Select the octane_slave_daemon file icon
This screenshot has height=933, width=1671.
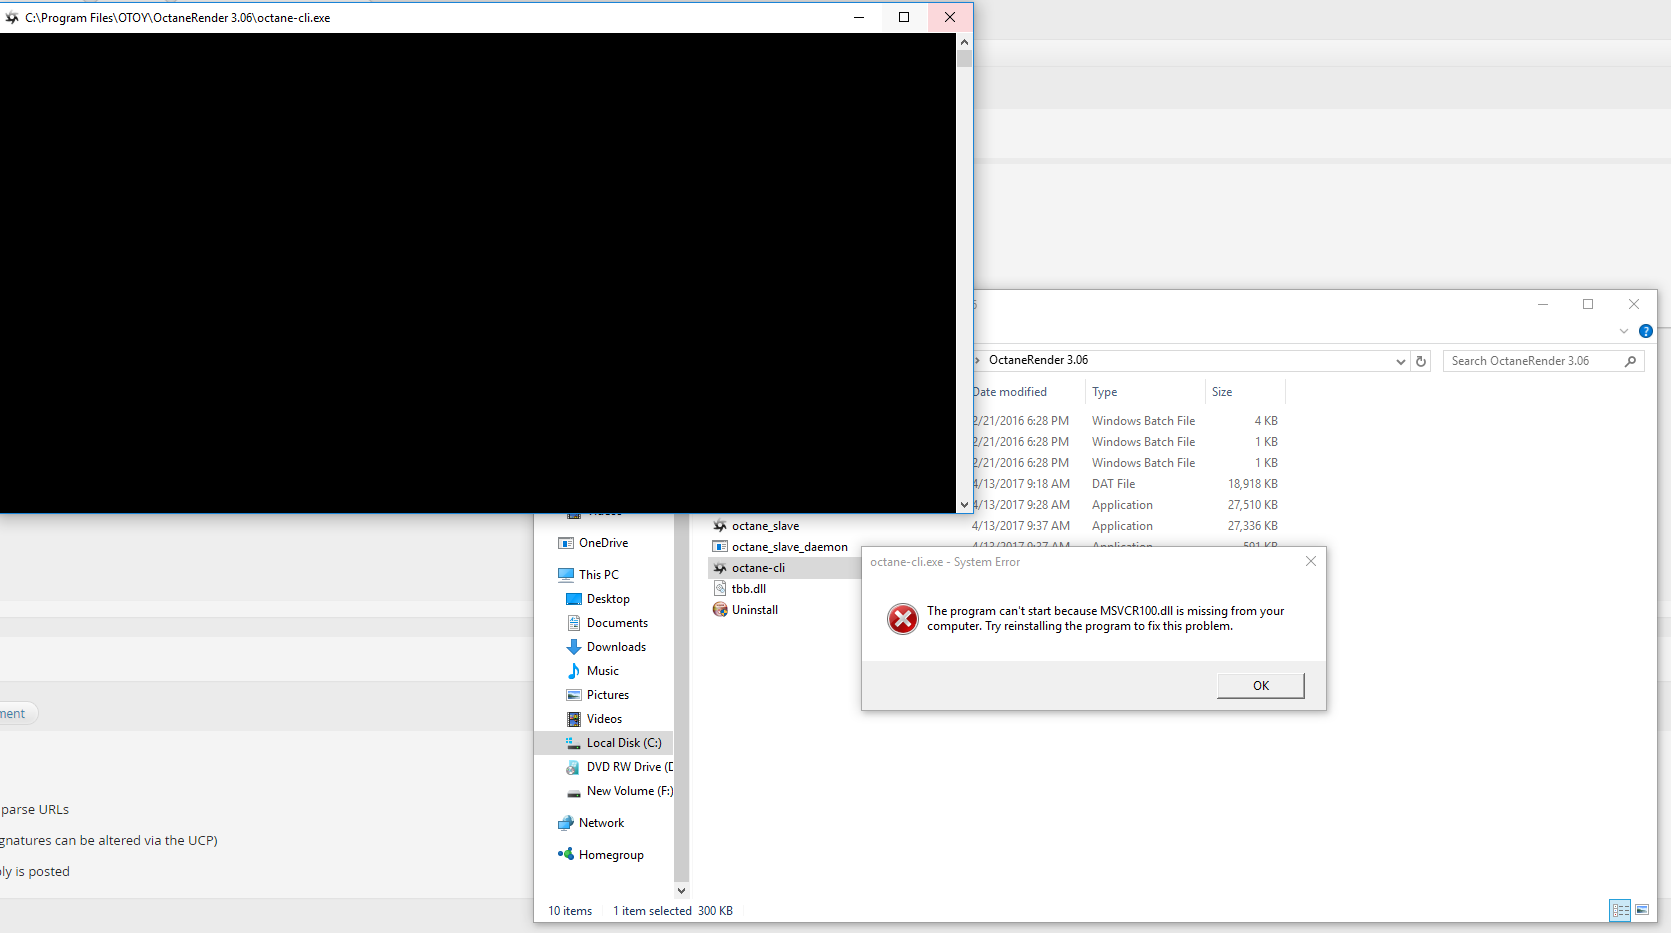(x=720, y=546)
